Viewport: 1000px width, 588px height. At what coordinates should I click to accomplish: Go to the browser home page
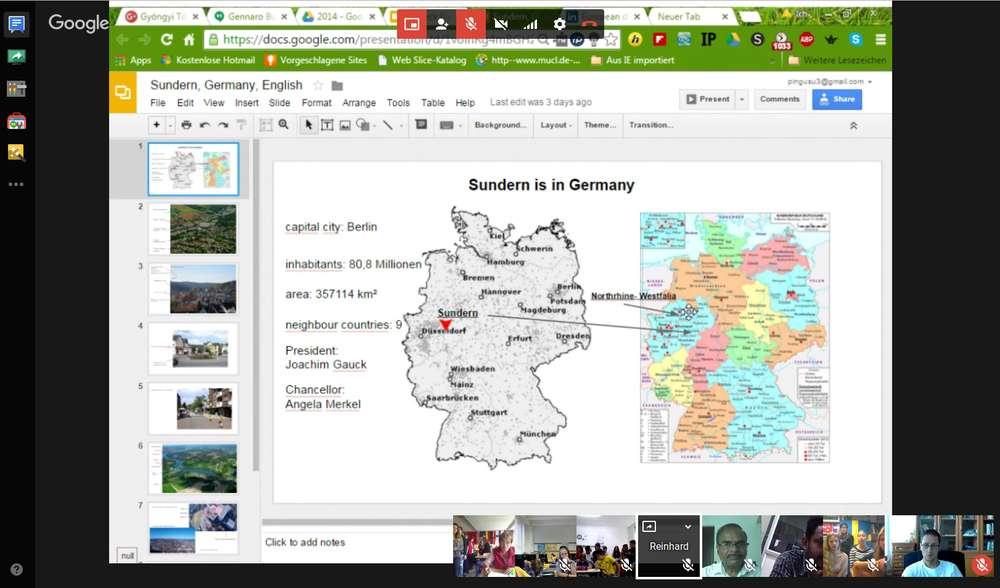pos(189,40)
